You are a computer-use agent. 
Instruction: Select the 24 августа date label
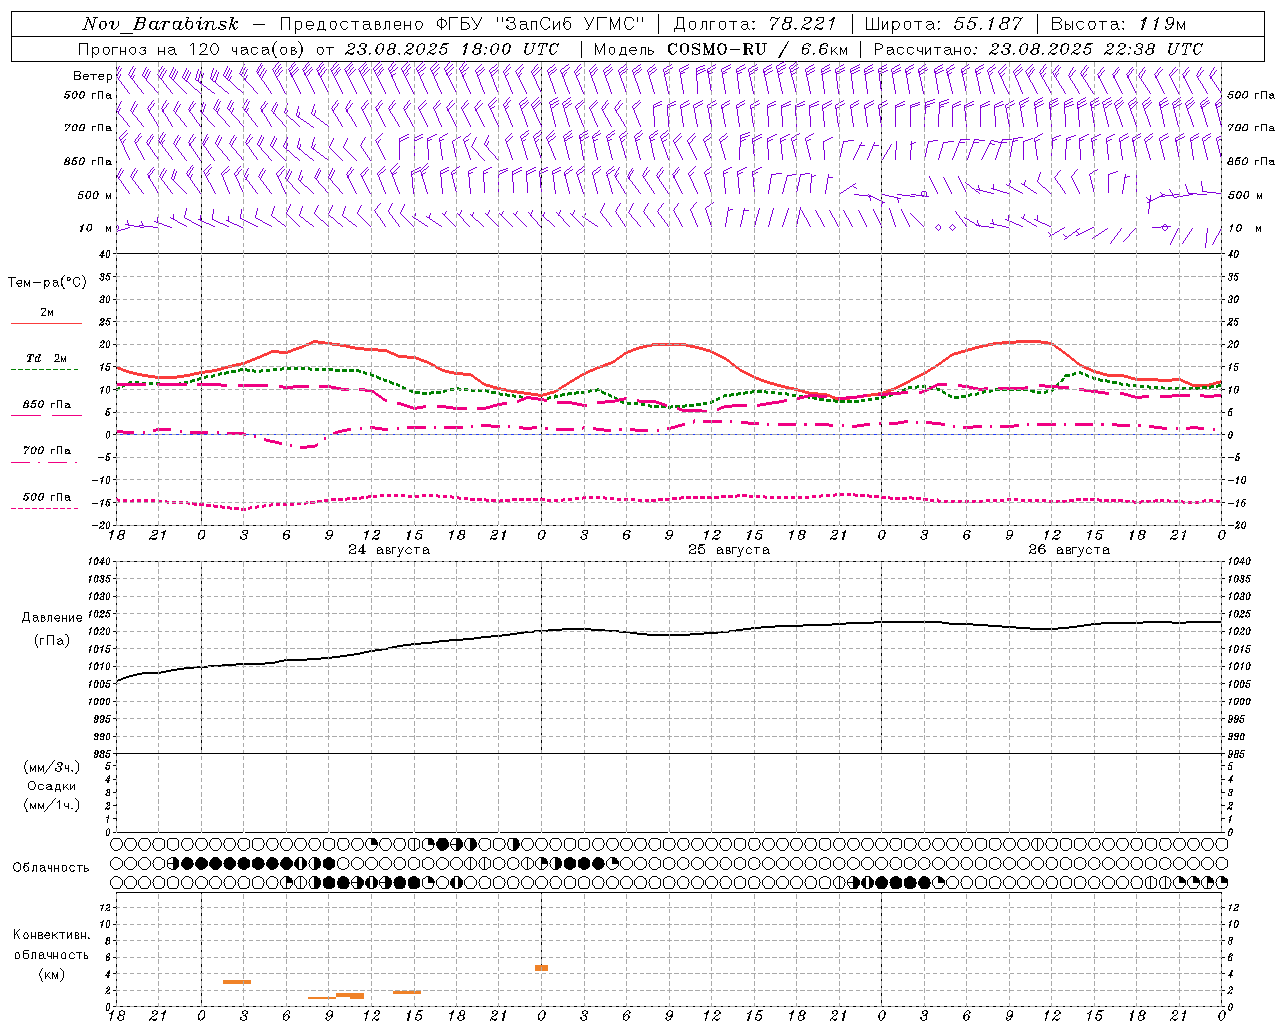[389, 550]
